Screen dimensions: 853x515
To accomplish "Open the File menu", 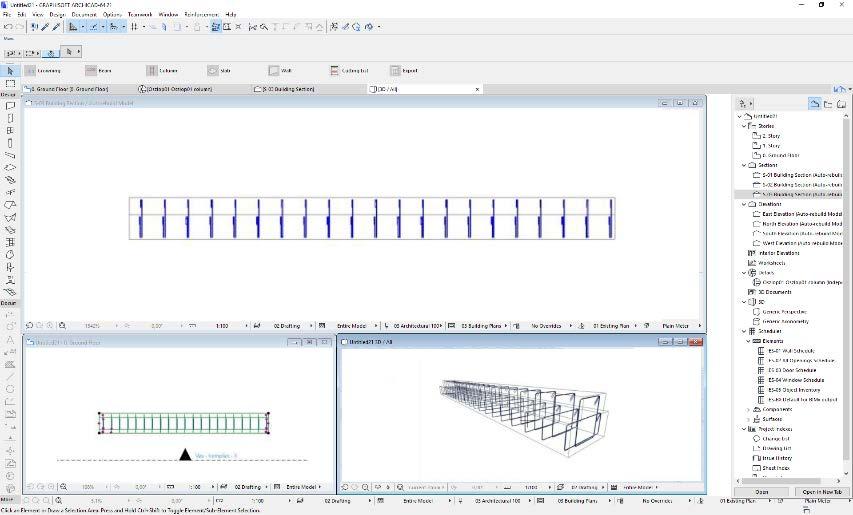I will click(7, 15).
